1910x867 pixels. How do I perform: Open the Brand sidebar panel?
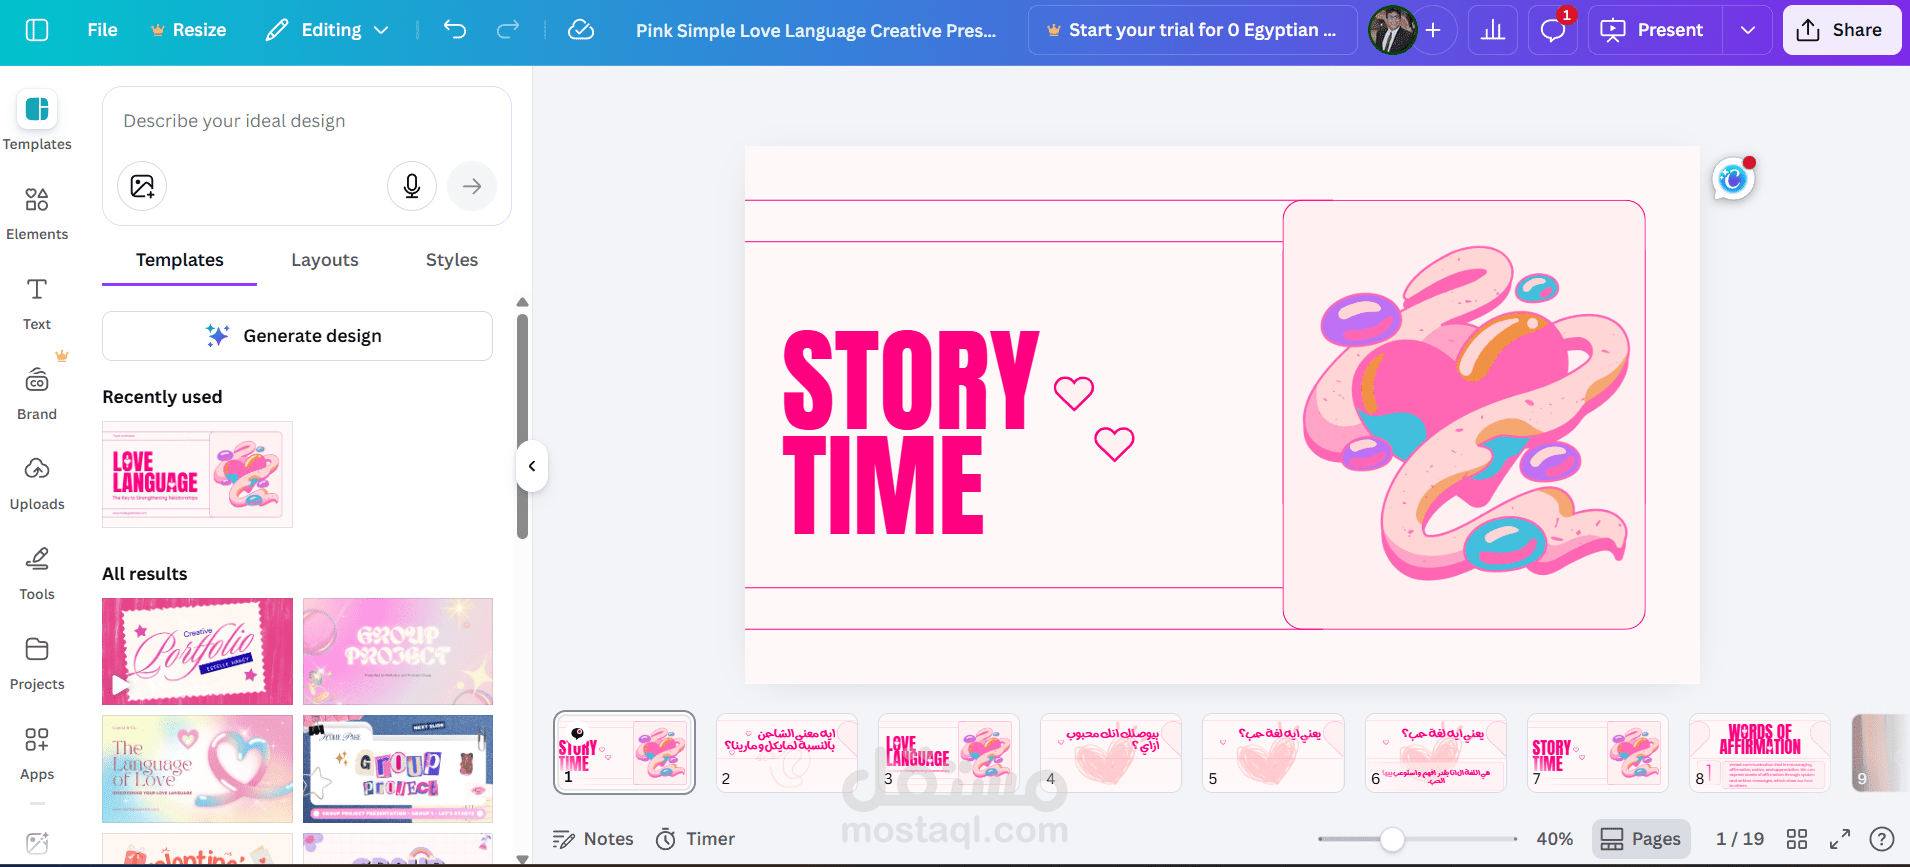coord(37,393)
